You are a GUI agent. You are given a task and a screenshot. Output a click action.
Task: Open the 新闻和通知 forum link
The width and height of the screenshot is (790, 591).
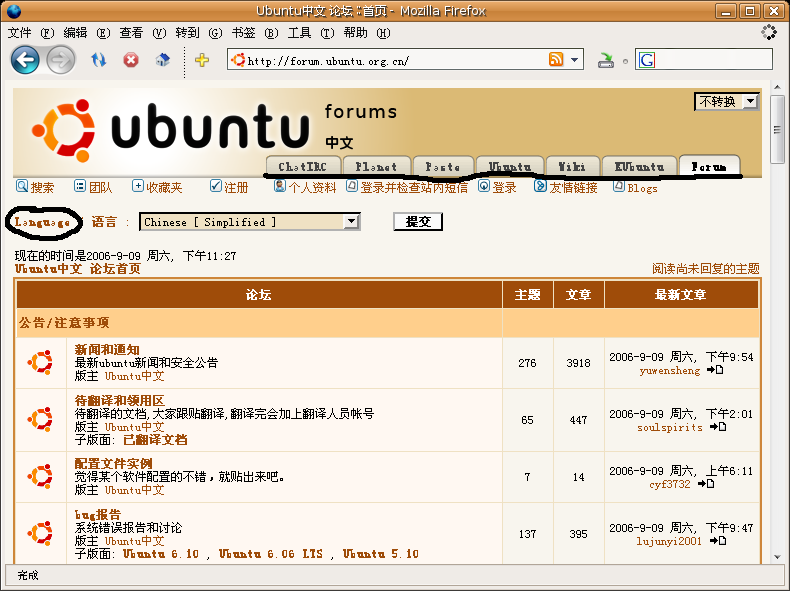[107, 349]
